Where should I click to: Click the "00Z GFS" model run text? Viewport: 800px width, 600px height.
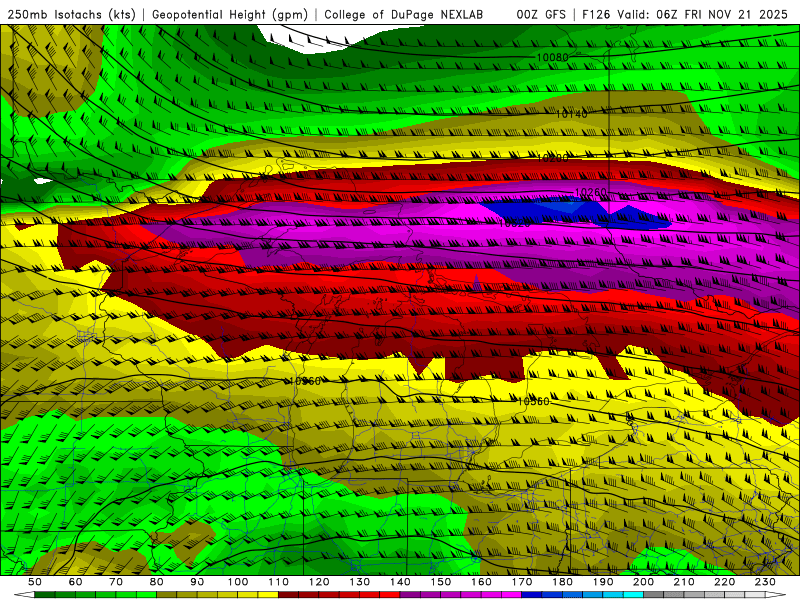tap(541, 15)
